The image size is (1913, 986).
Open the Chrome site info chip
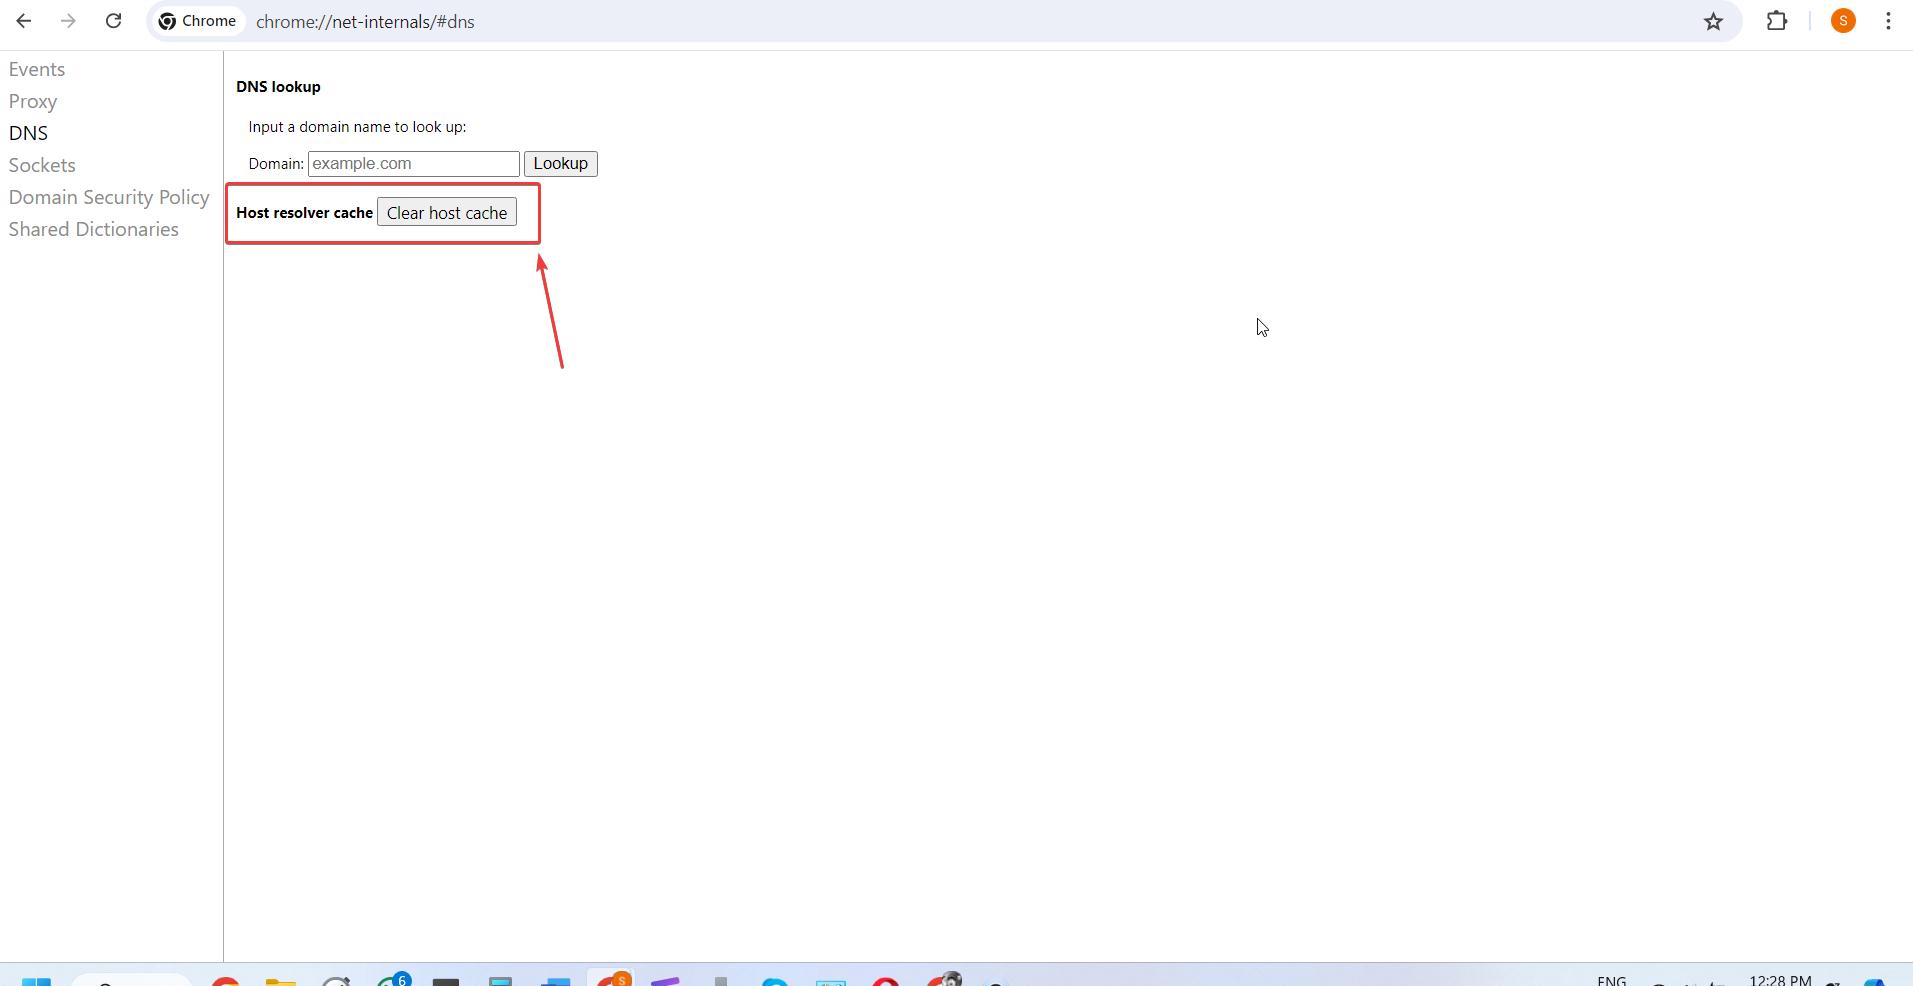point(198,21)
